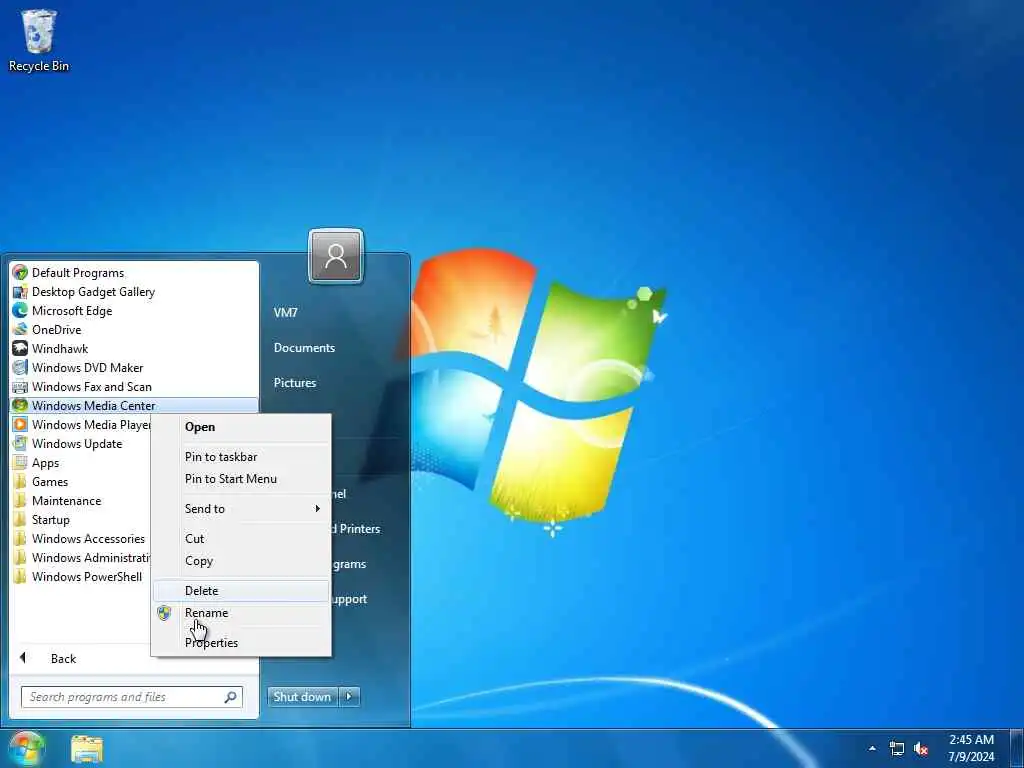Click the search magnifier icon

click(x=231, y=697)
